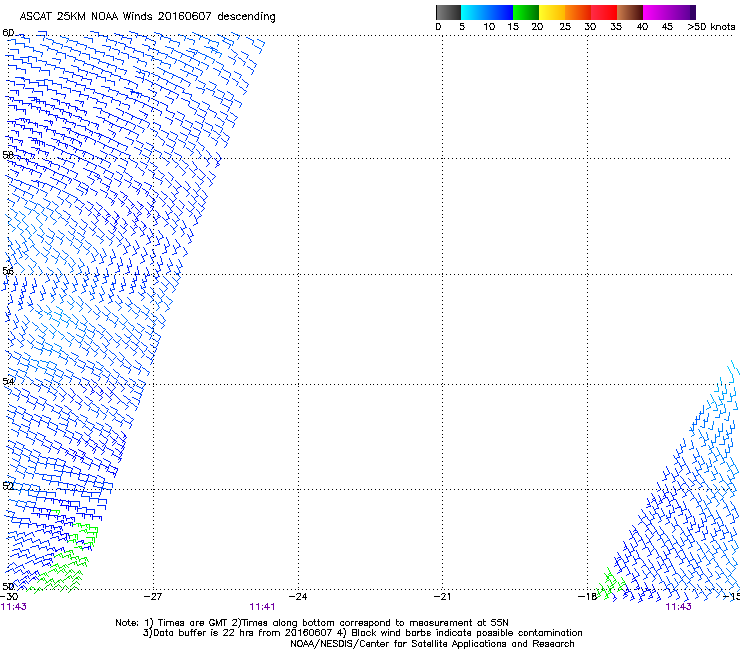The image size is (740, 650).
Task: Click the 'Note: 1) Times are GMT' line
Action: [x=311, y=623]
